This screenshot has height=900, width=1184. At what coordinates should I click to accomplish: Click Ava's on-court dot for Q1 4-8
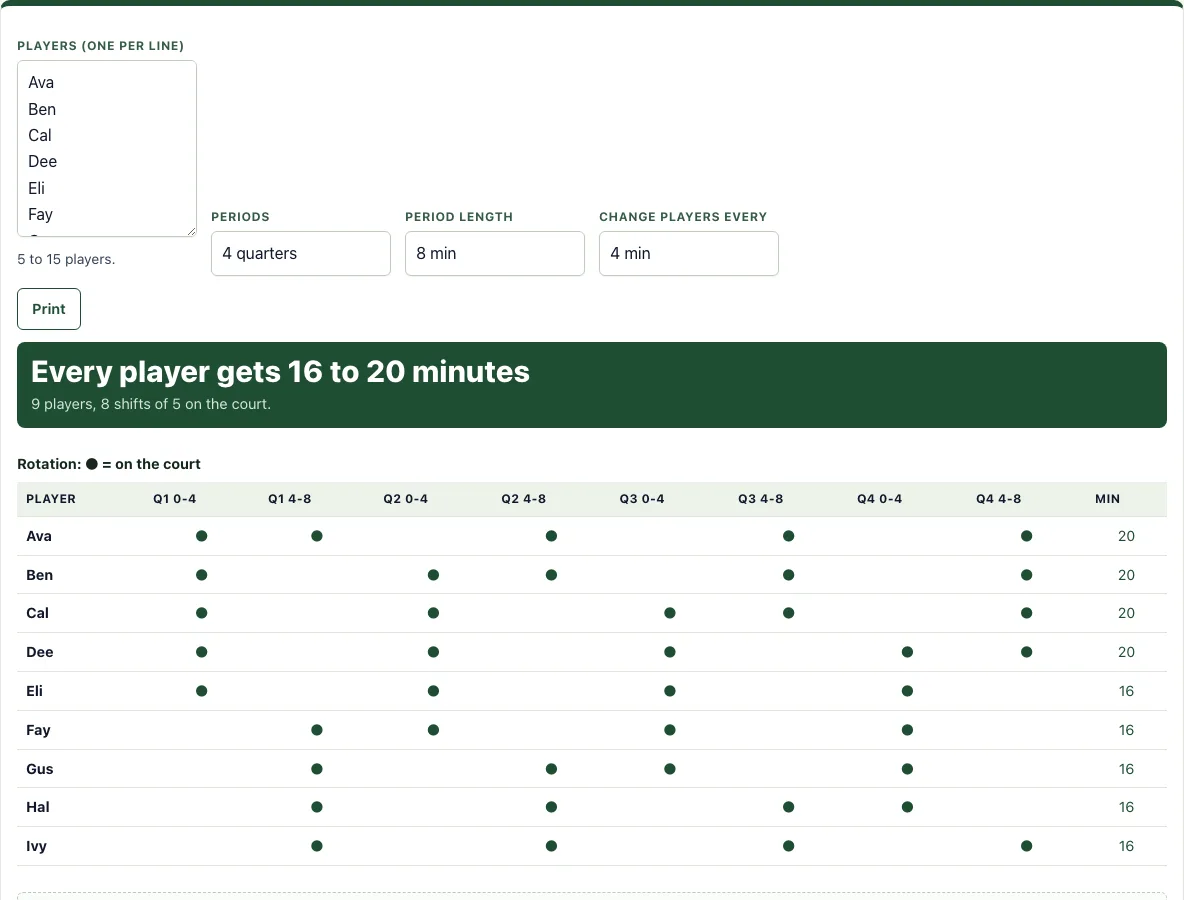click(x=317, y=536)
